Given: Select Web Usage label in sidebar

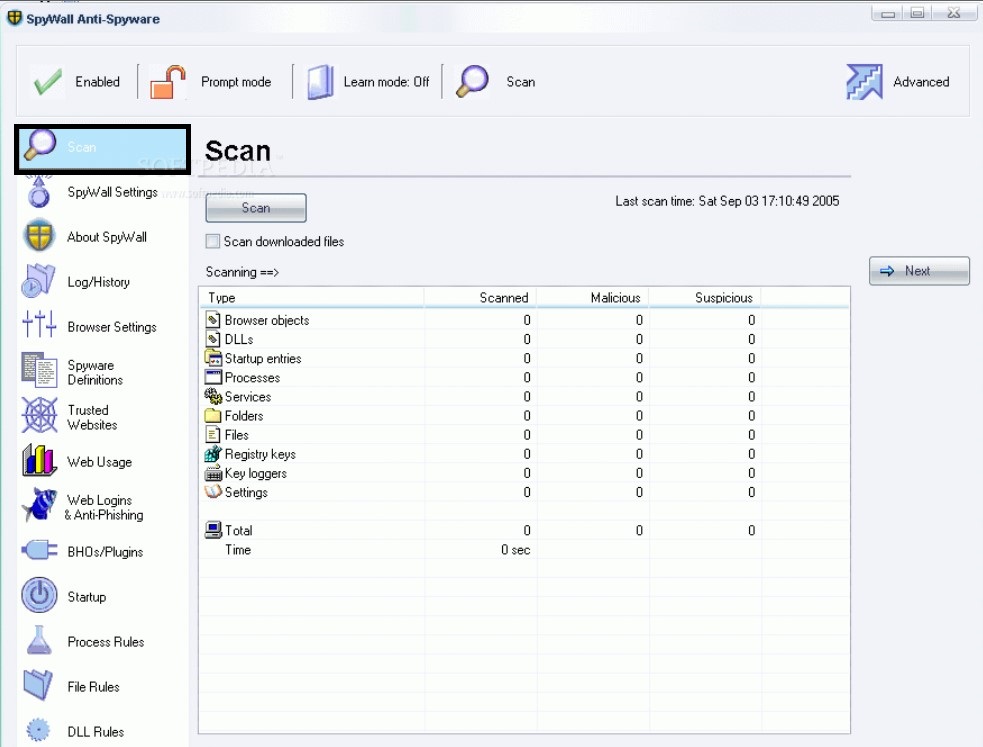Looking at the screenshot, I should coord(99,462).
